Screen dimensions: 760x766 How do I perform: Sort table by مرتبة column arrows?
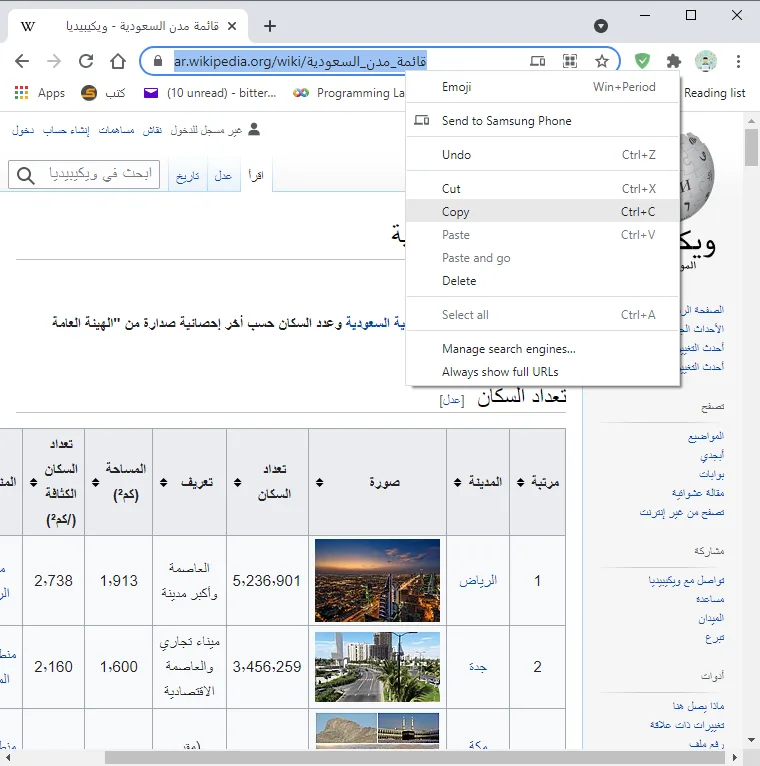(521, 482)
